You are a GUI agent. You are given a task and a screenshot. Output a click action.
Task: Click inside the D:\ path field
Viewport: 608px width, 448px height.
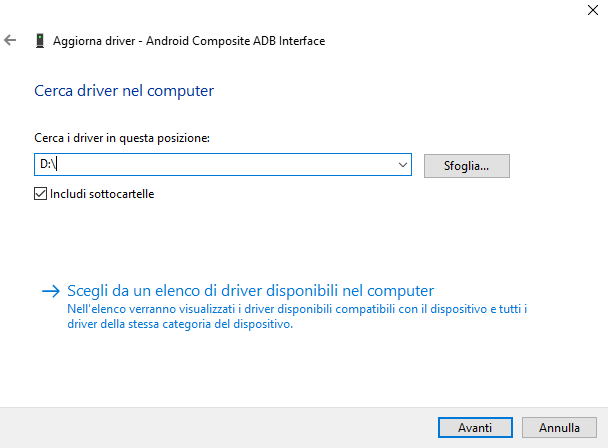pyautogui.click(x=216, y=164)
